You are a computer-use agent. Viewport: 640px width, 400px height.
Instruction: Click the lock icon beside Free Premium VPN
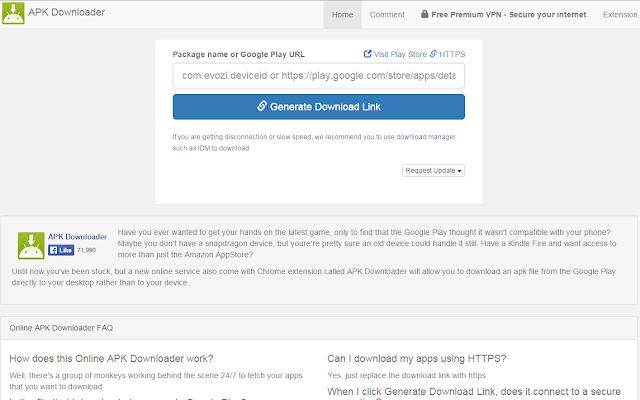424,14
